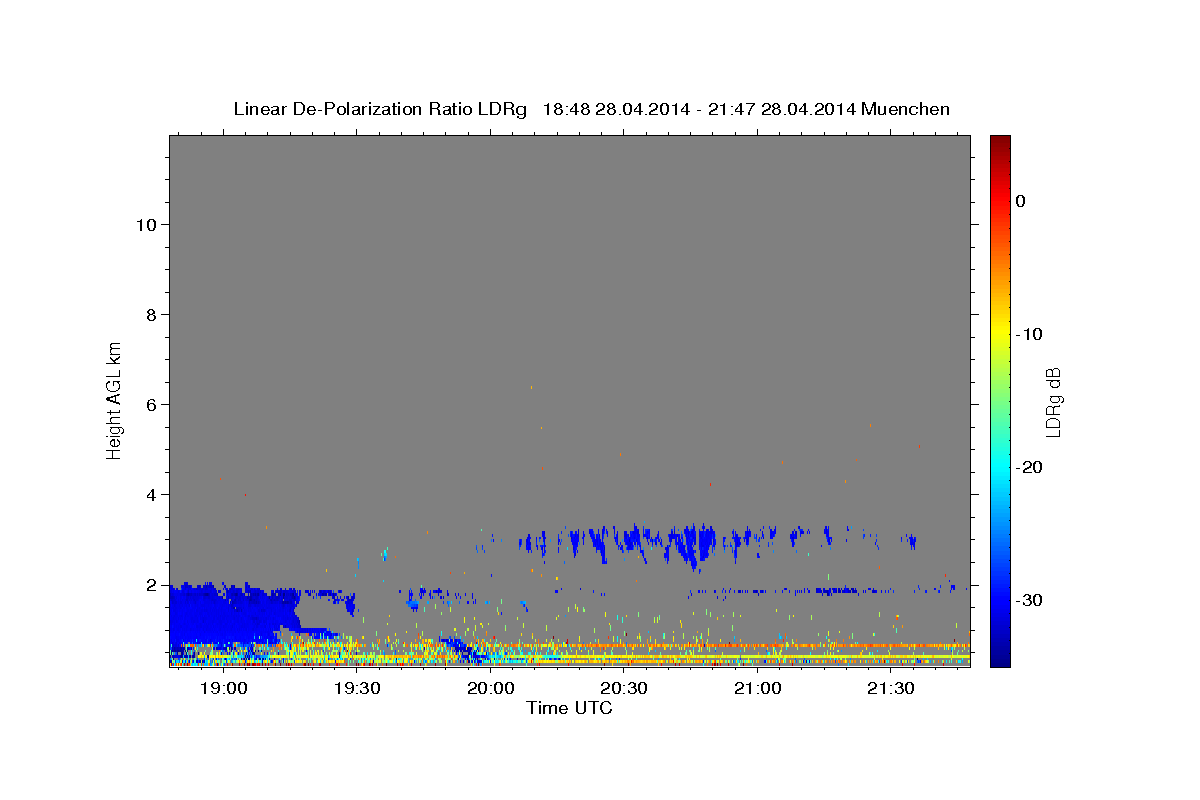
Task: Click the colorbar value -30
Action: click(1030, 600)
